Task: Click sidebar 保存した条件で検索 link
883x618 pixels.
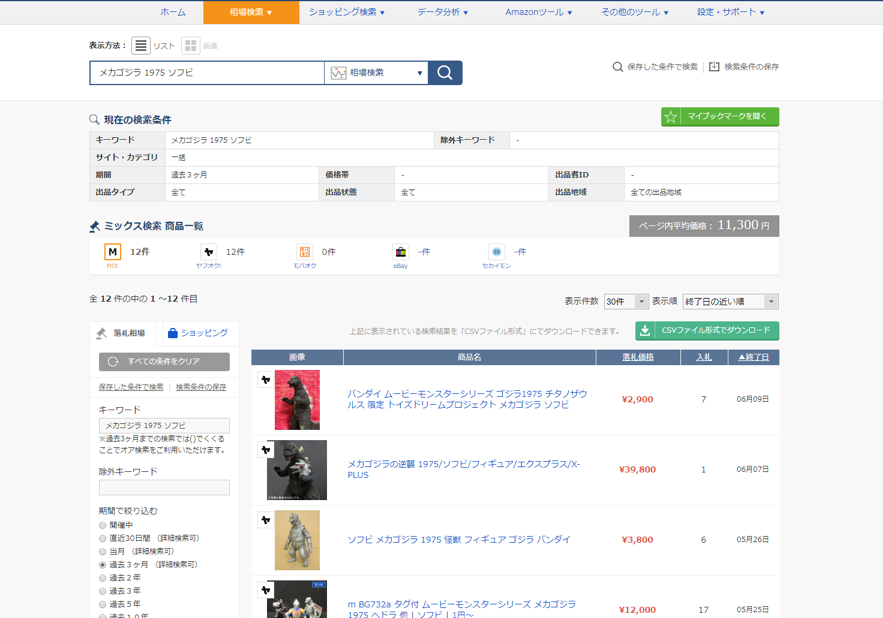Action: (131, 387)
